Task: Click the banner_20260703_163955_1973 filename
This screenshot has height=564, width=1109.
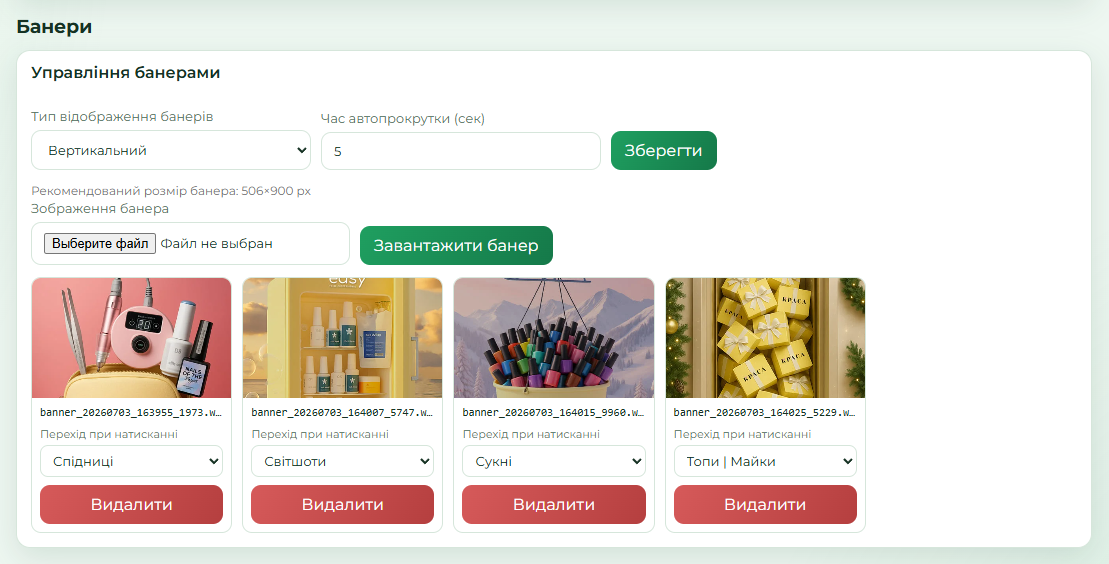Action: pos(132,412)
